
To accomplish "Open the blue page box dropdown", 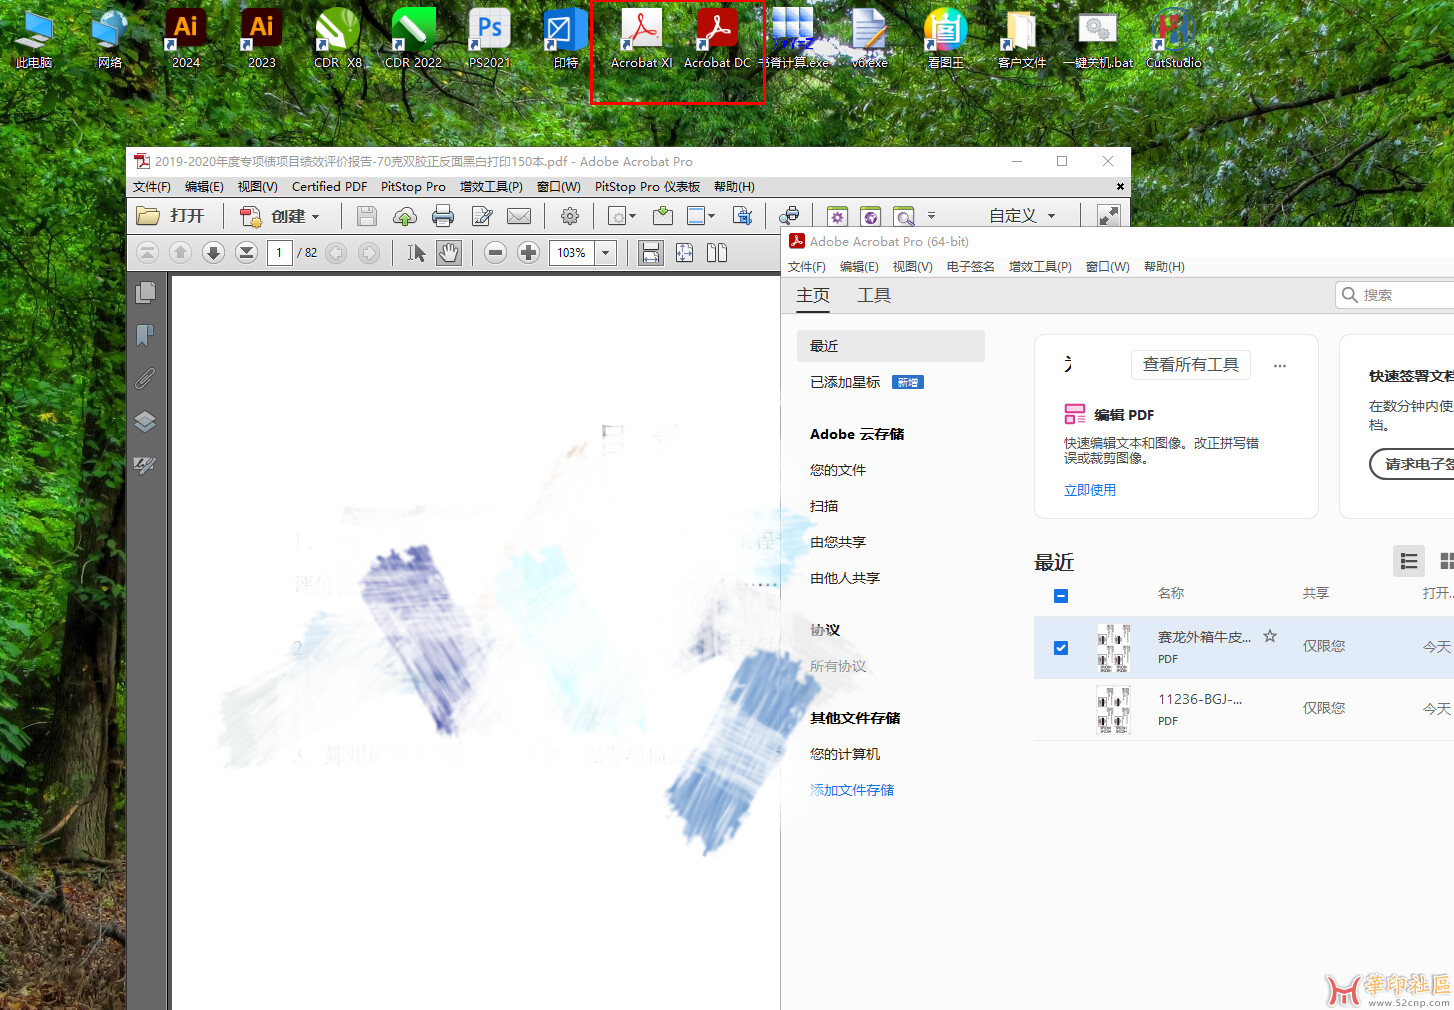I will 701,216.
